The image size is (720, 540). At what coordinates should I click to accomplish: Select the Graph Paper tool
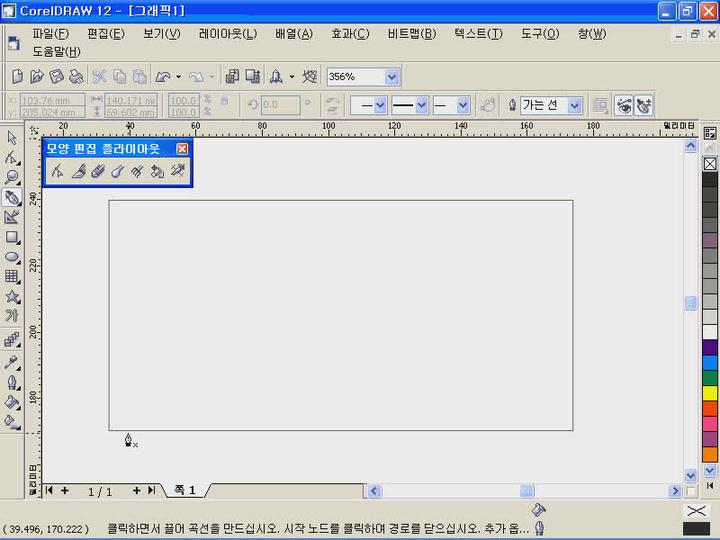pyautogui.click(x=12, y=276)
